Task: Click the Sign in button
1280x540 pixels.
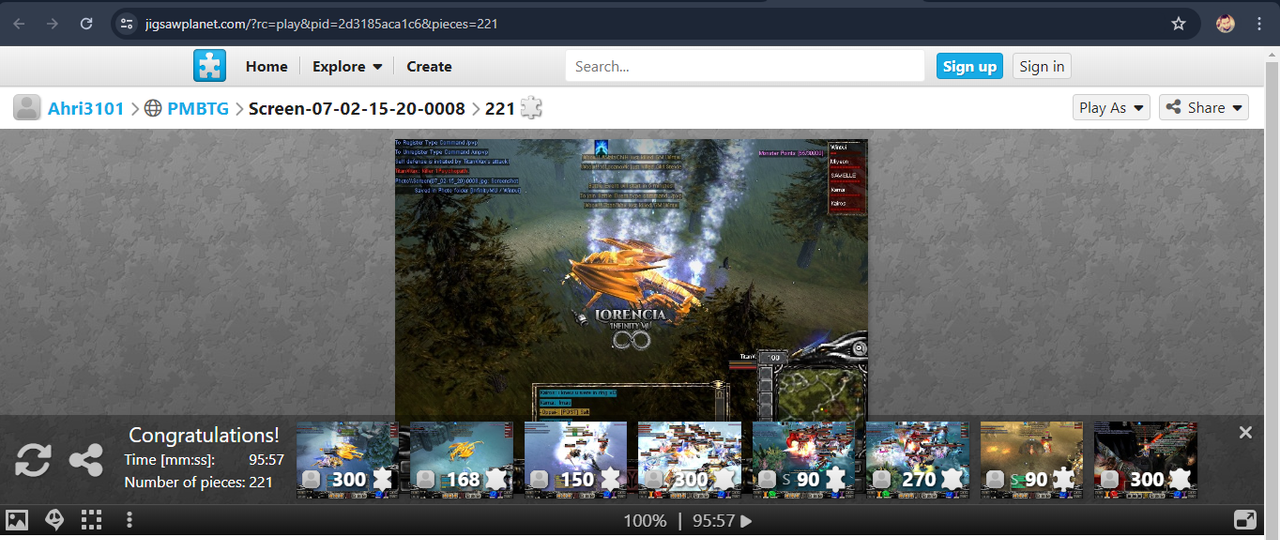Action: (1042, 66)
